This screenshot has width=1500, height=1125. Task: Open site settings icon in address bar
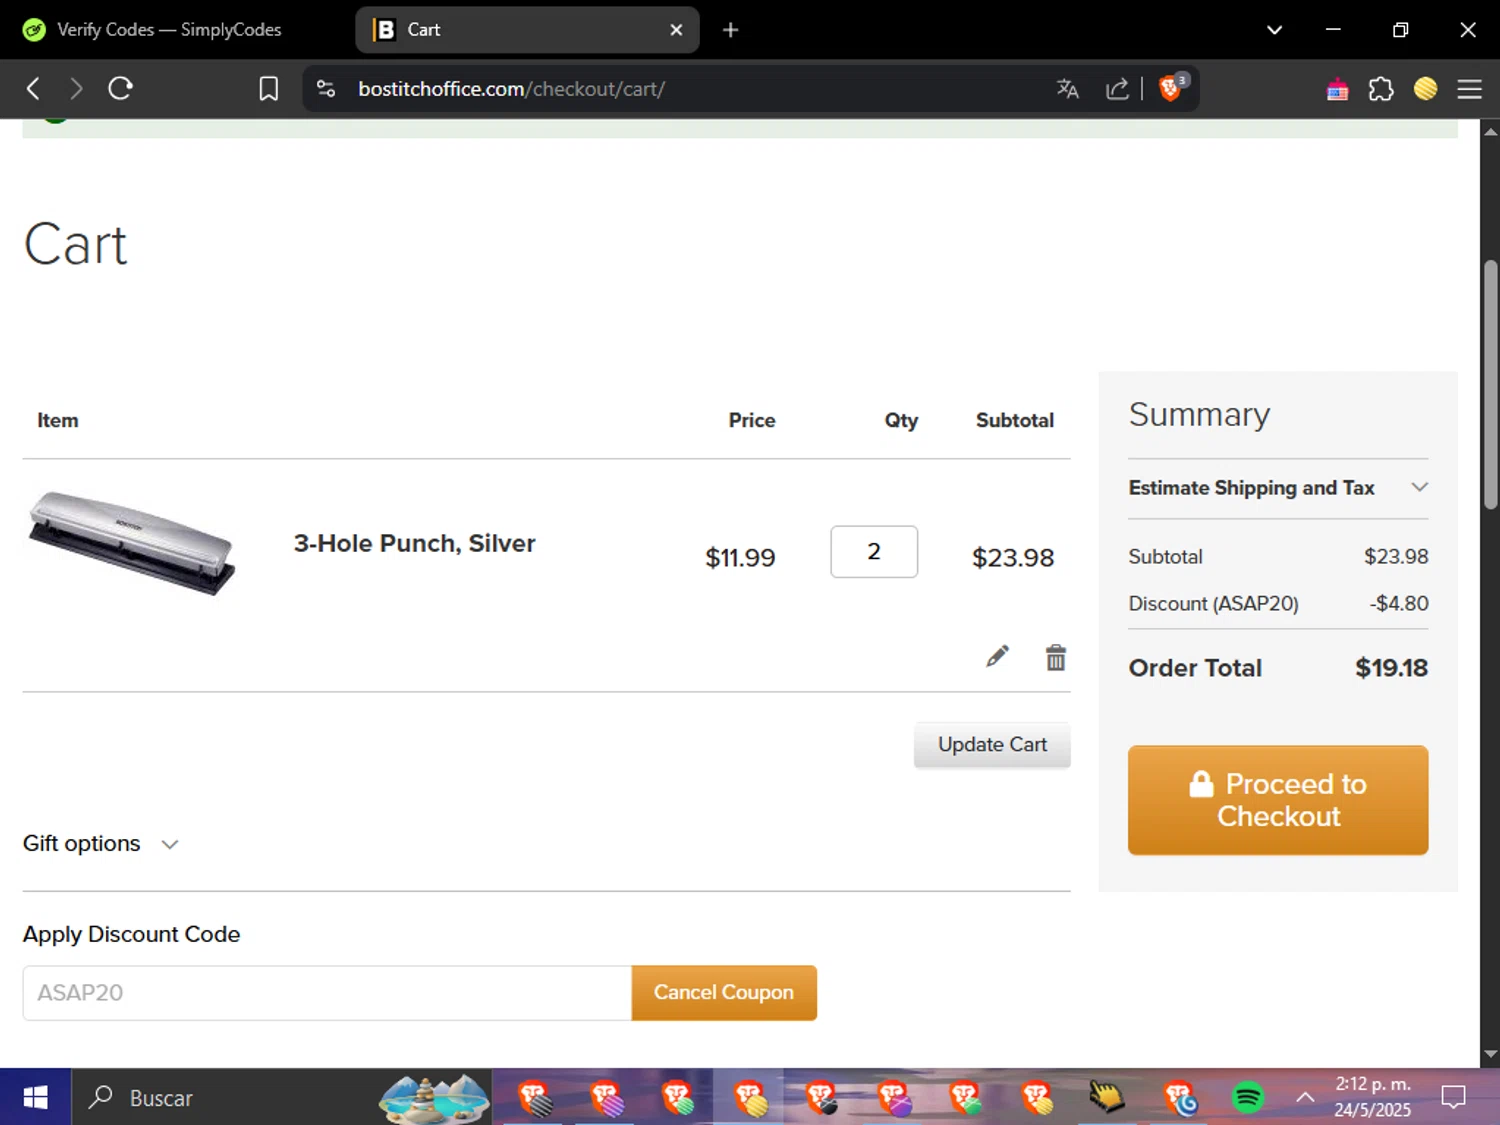click(326, 89)
